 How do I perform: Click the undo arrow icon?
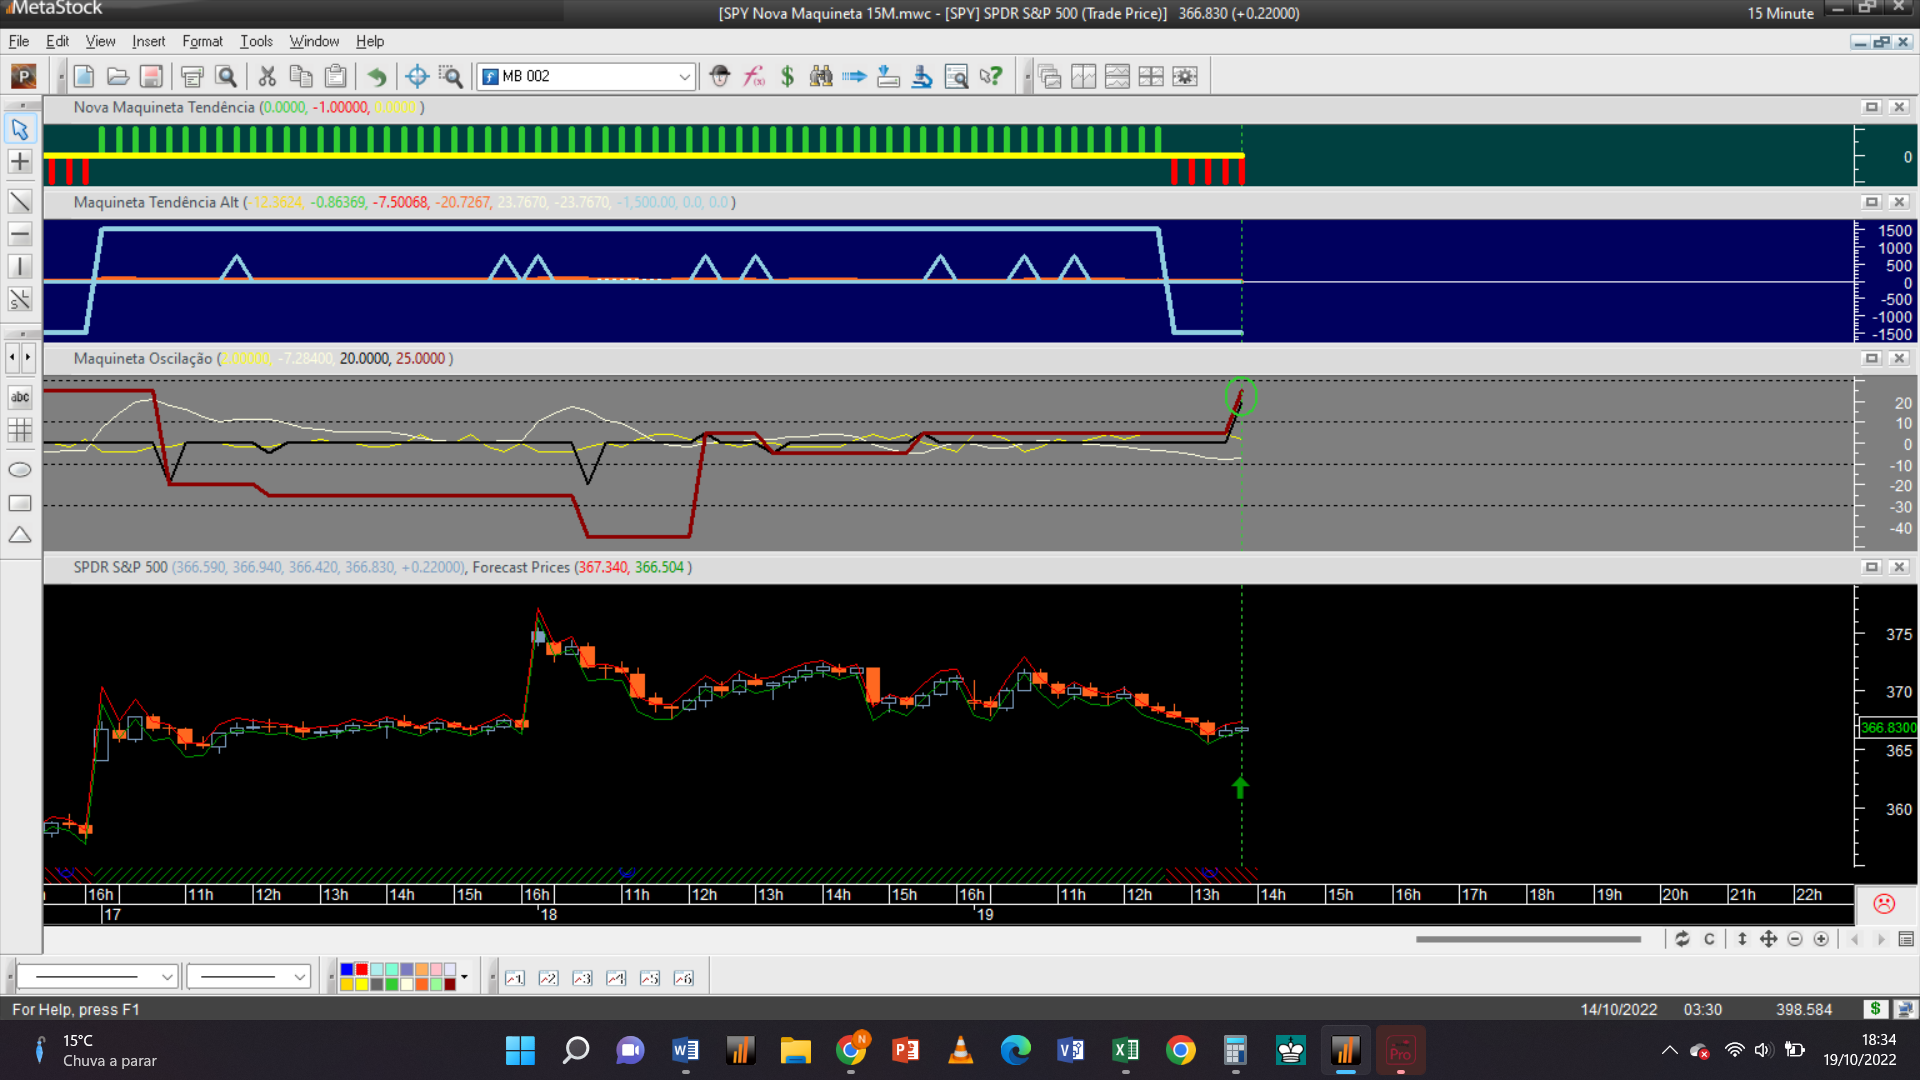point(377,76)
